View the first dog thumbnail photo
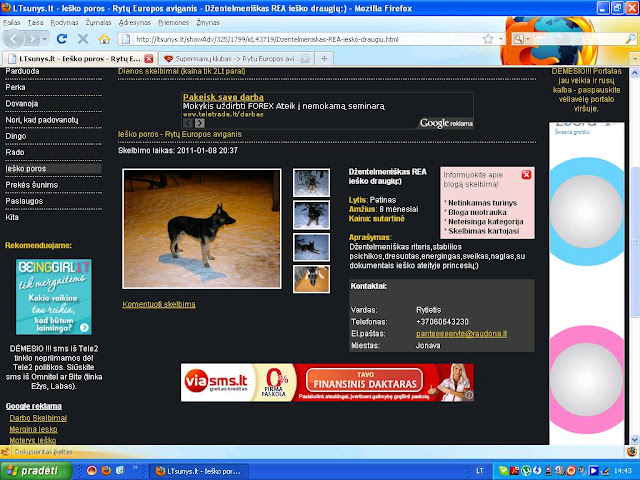This screenshot has height=480, width=640. [311, 183]
